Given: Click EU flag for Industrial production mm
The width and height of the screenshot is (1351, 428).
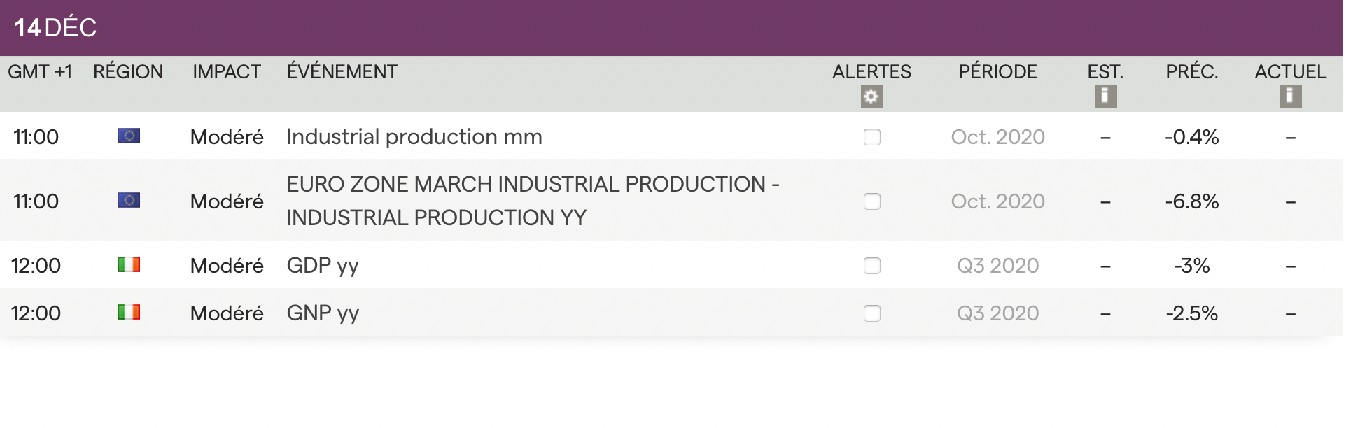Looking at the screenshot, I should [x=128, y=136].
